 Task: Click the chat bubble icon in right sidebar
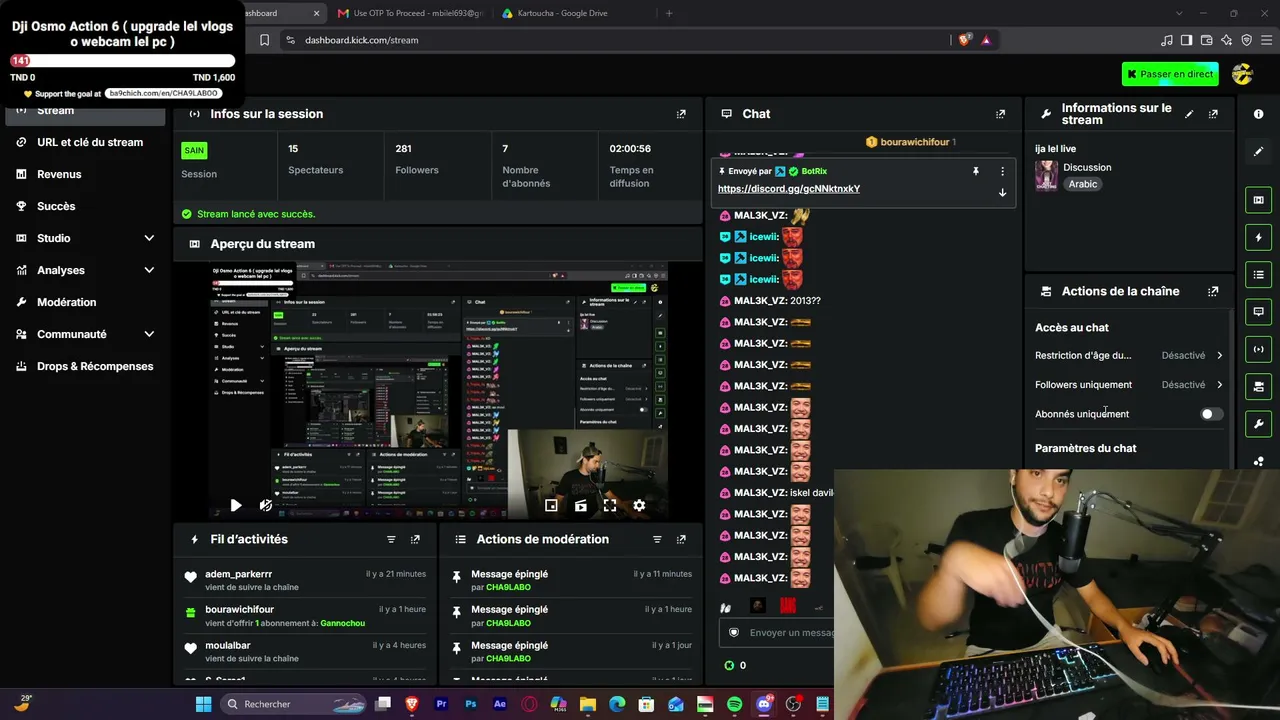pos(1258,312)
